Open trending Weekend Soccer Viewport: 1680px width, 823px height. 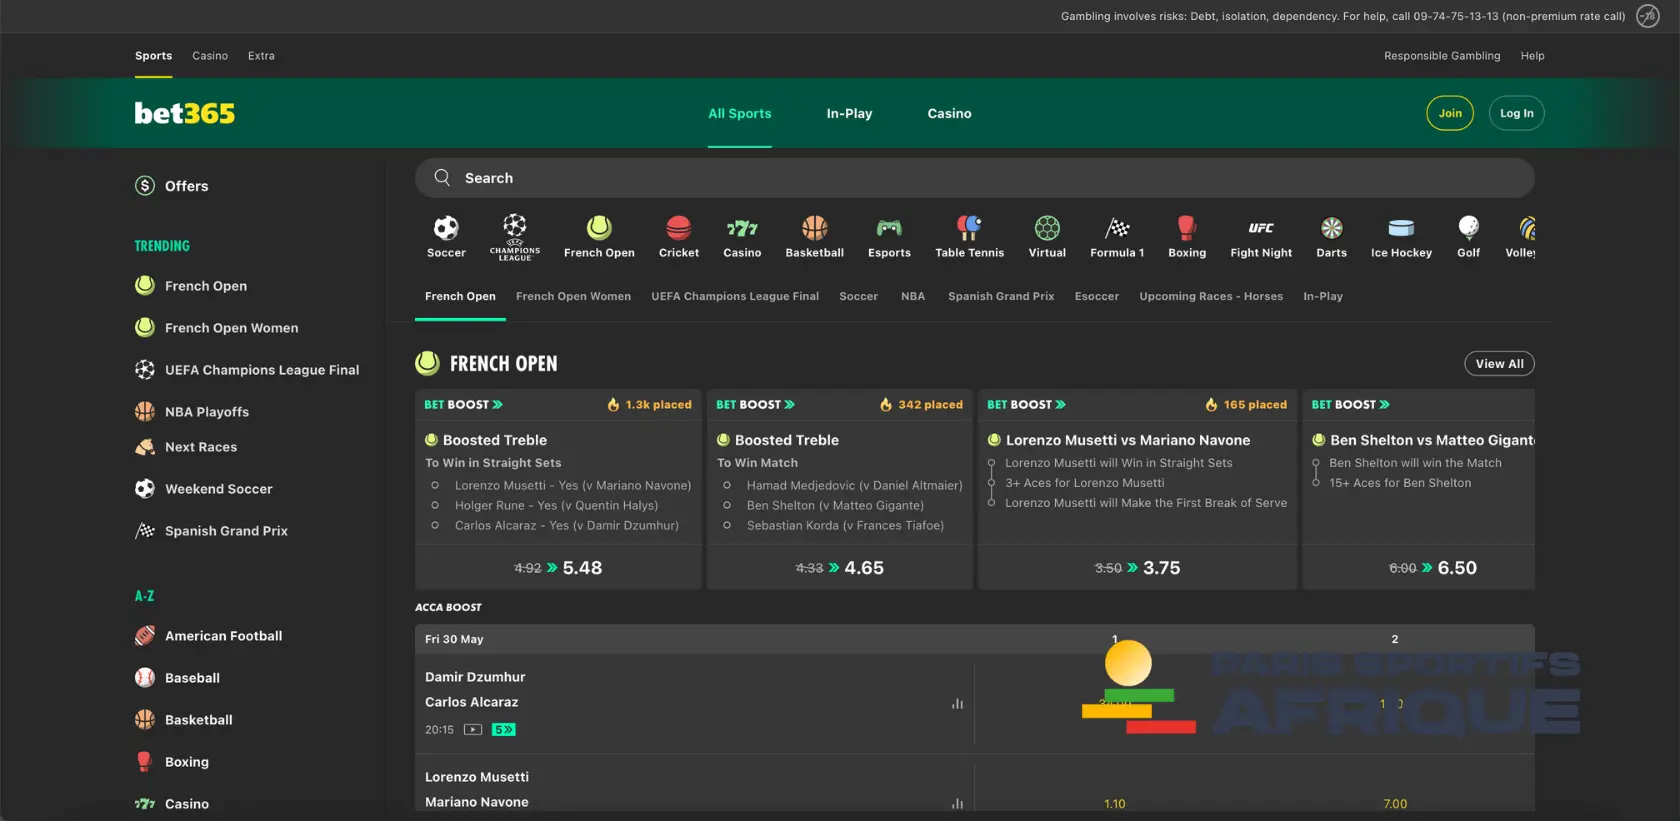click(203, 489)
